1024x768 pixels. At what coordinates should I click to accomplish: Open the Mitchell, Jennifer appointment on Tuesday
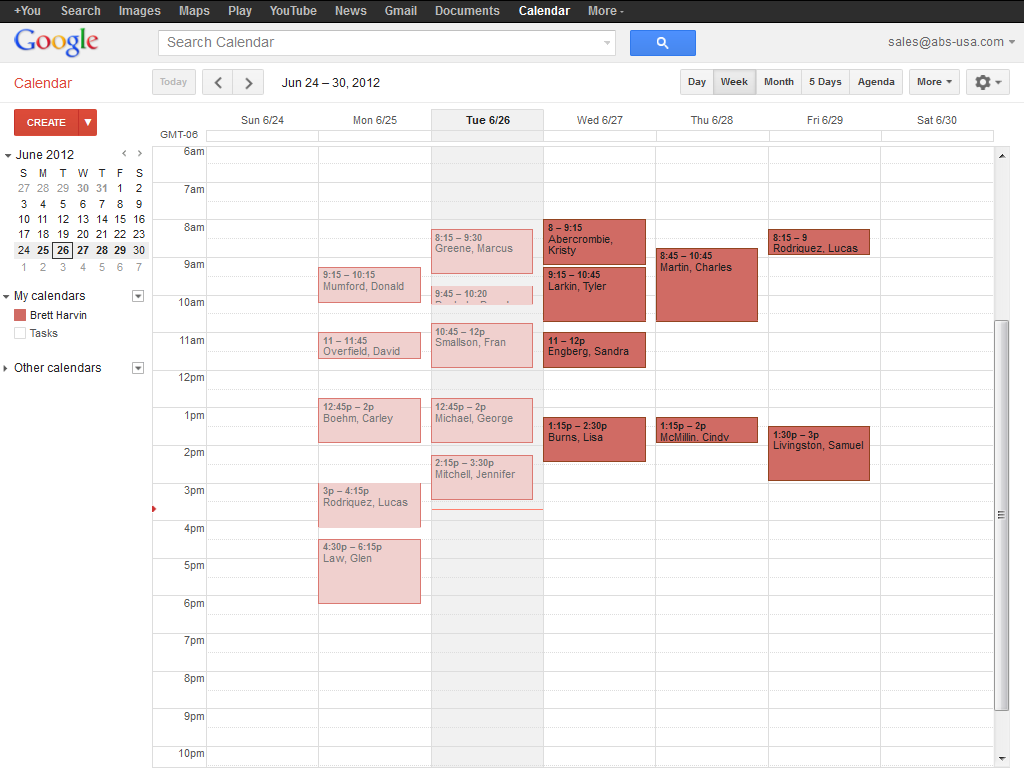pyautogui.click(x=481, y=476)
